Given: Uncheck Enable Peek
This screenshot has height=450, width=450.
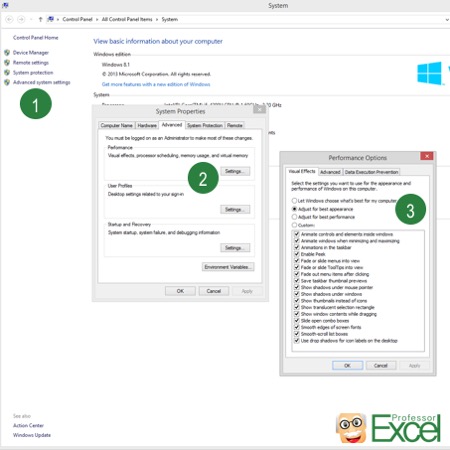Looking at the screenshot, I should click(297, 254).
